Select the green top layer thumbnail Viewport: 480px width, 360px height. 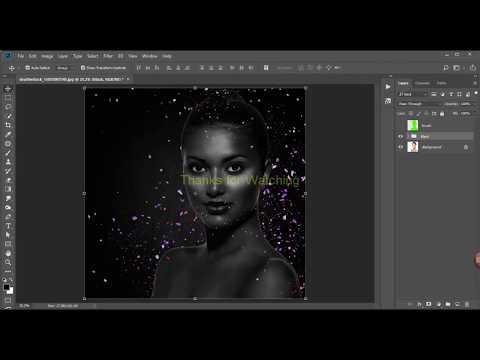(x=413, y=125)
